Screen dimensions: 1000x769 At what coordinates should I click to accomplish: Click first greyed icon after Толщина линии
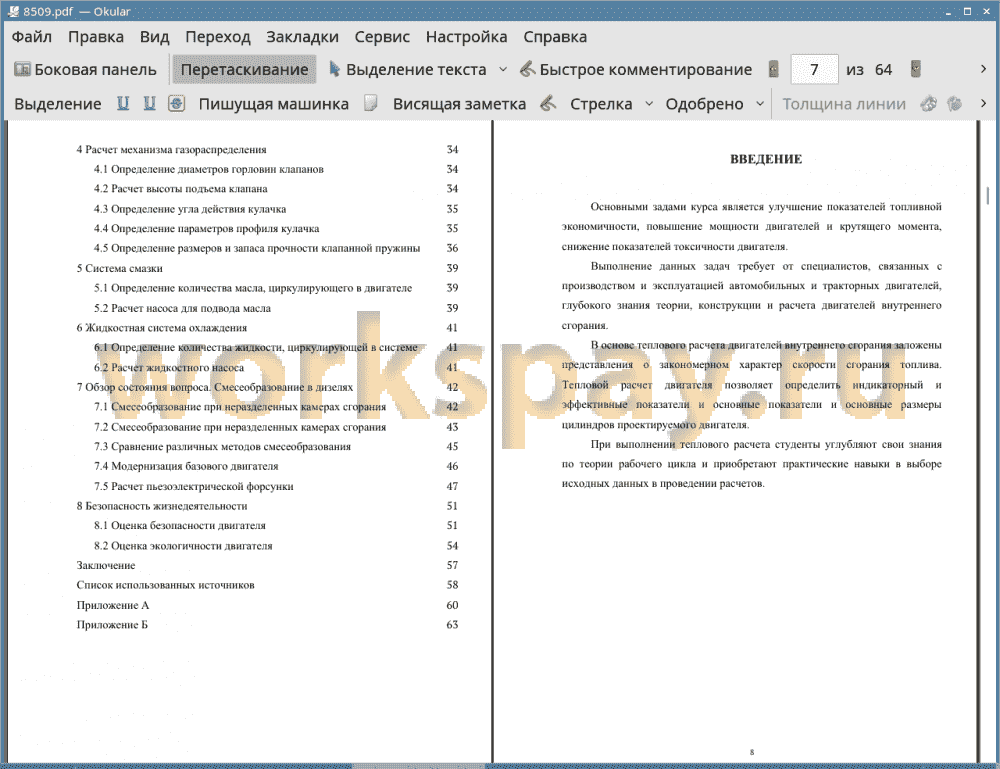[x=929, y=103]
